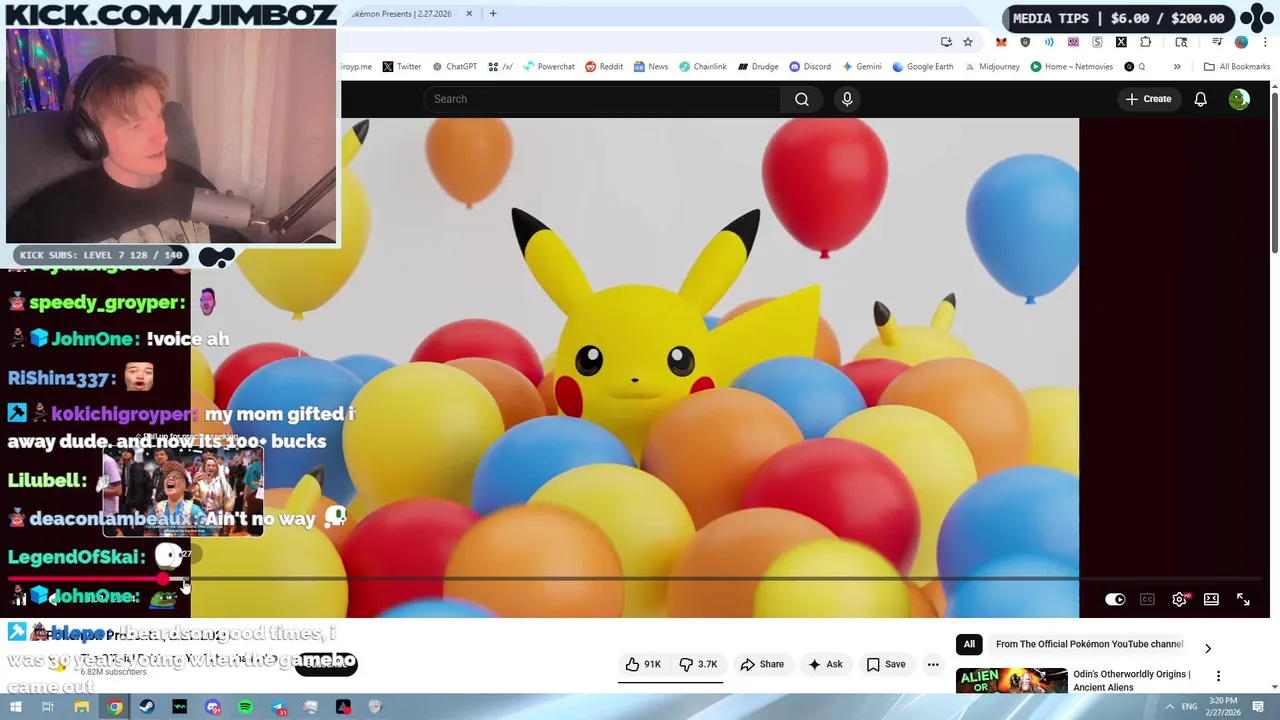The height and width of the screenshot is (720, 1280).
Task: Open a new browser tab
Action: (x=492, y=14)
